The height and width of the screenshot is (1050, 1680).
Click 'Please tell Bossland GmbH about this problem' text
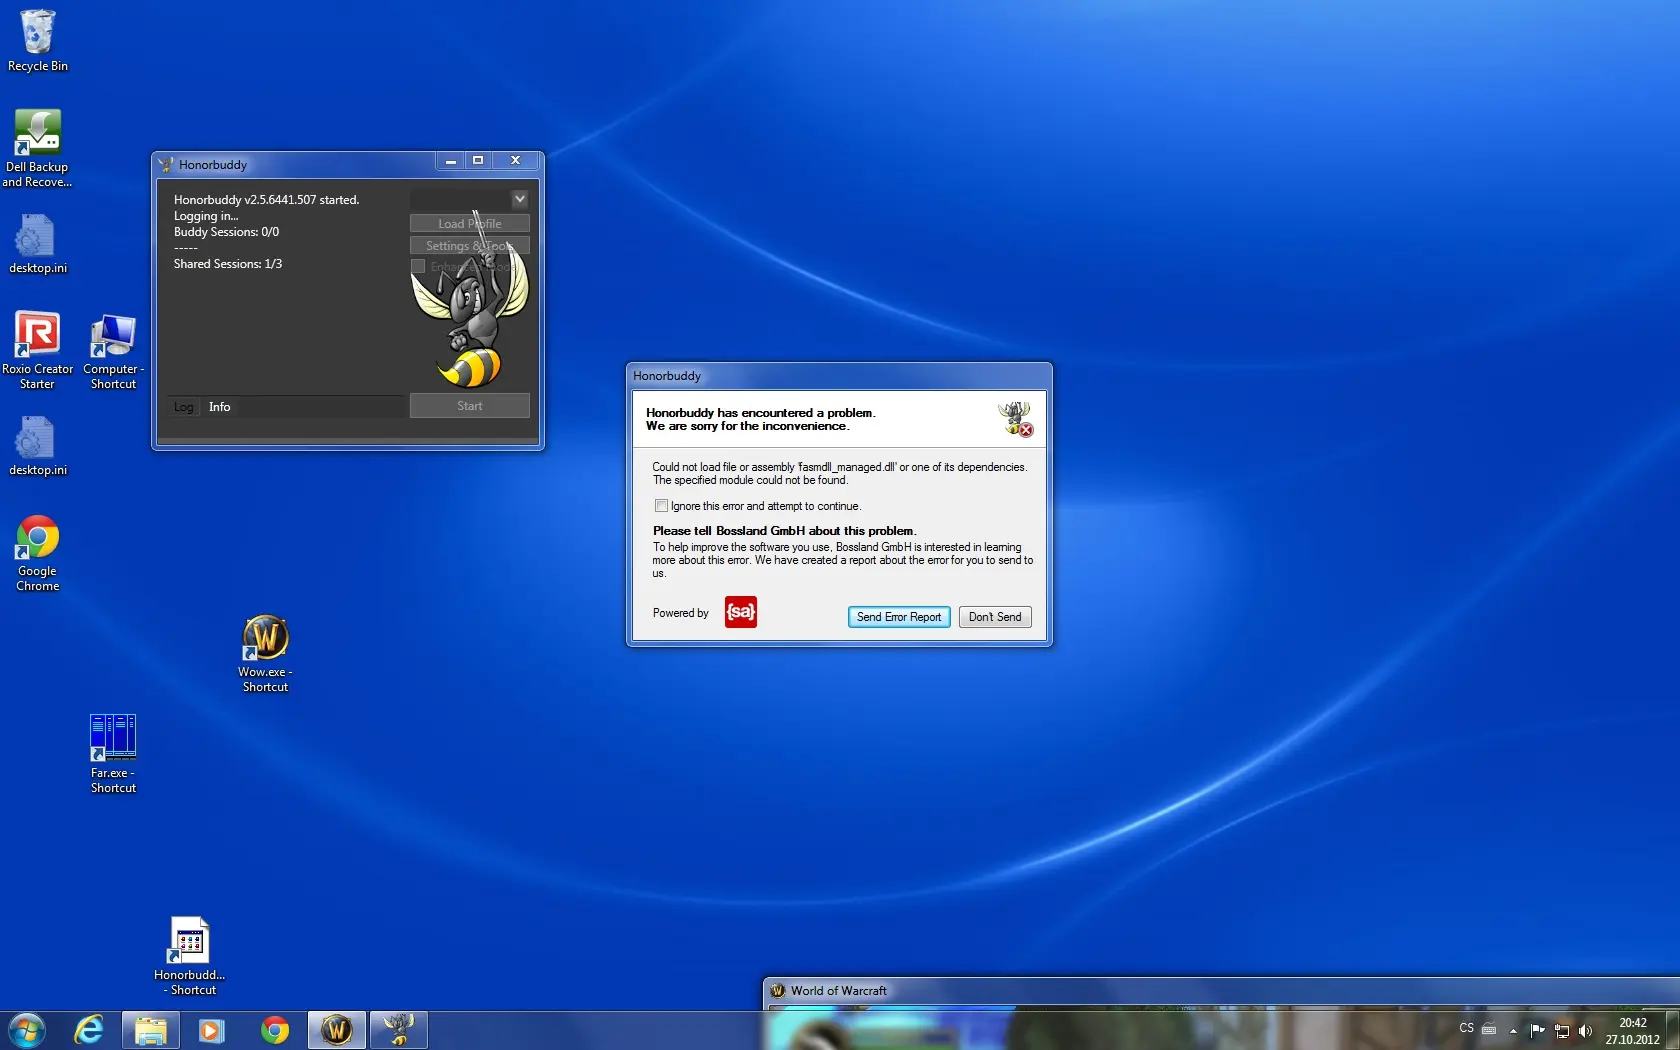pos(784,531)
